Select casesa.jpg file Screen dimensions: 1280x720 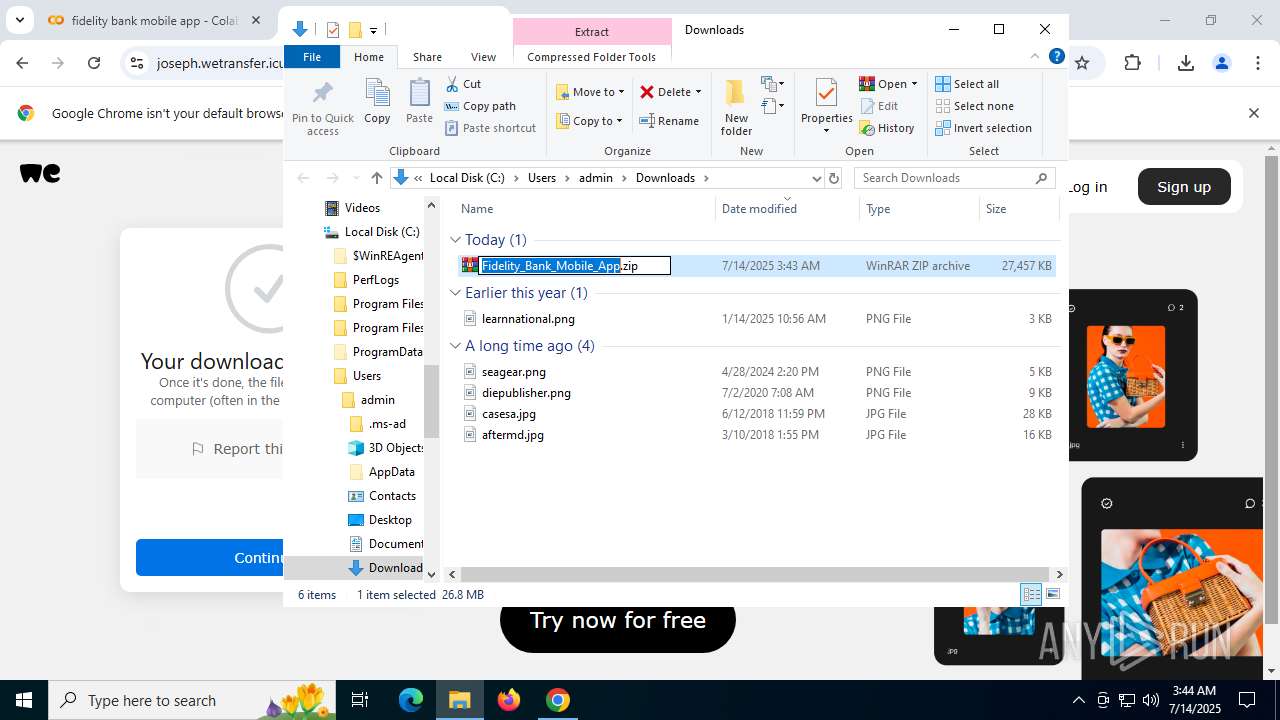coord(509,414)
